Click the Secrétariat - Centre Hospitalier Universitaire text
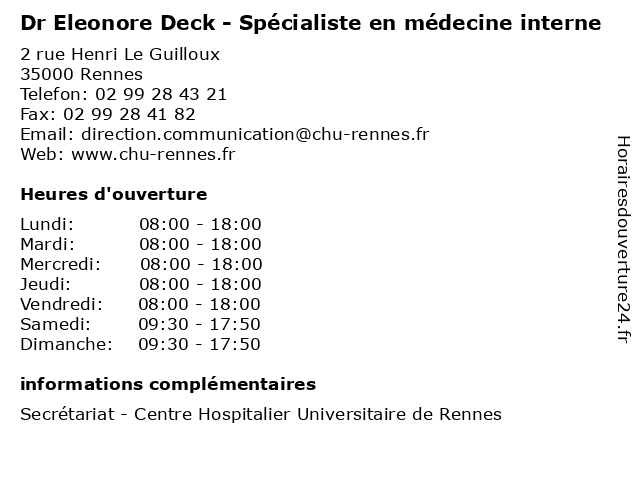The width and height of the screenshot is (640, 480). pyautogui.click(x=261, y=414)
